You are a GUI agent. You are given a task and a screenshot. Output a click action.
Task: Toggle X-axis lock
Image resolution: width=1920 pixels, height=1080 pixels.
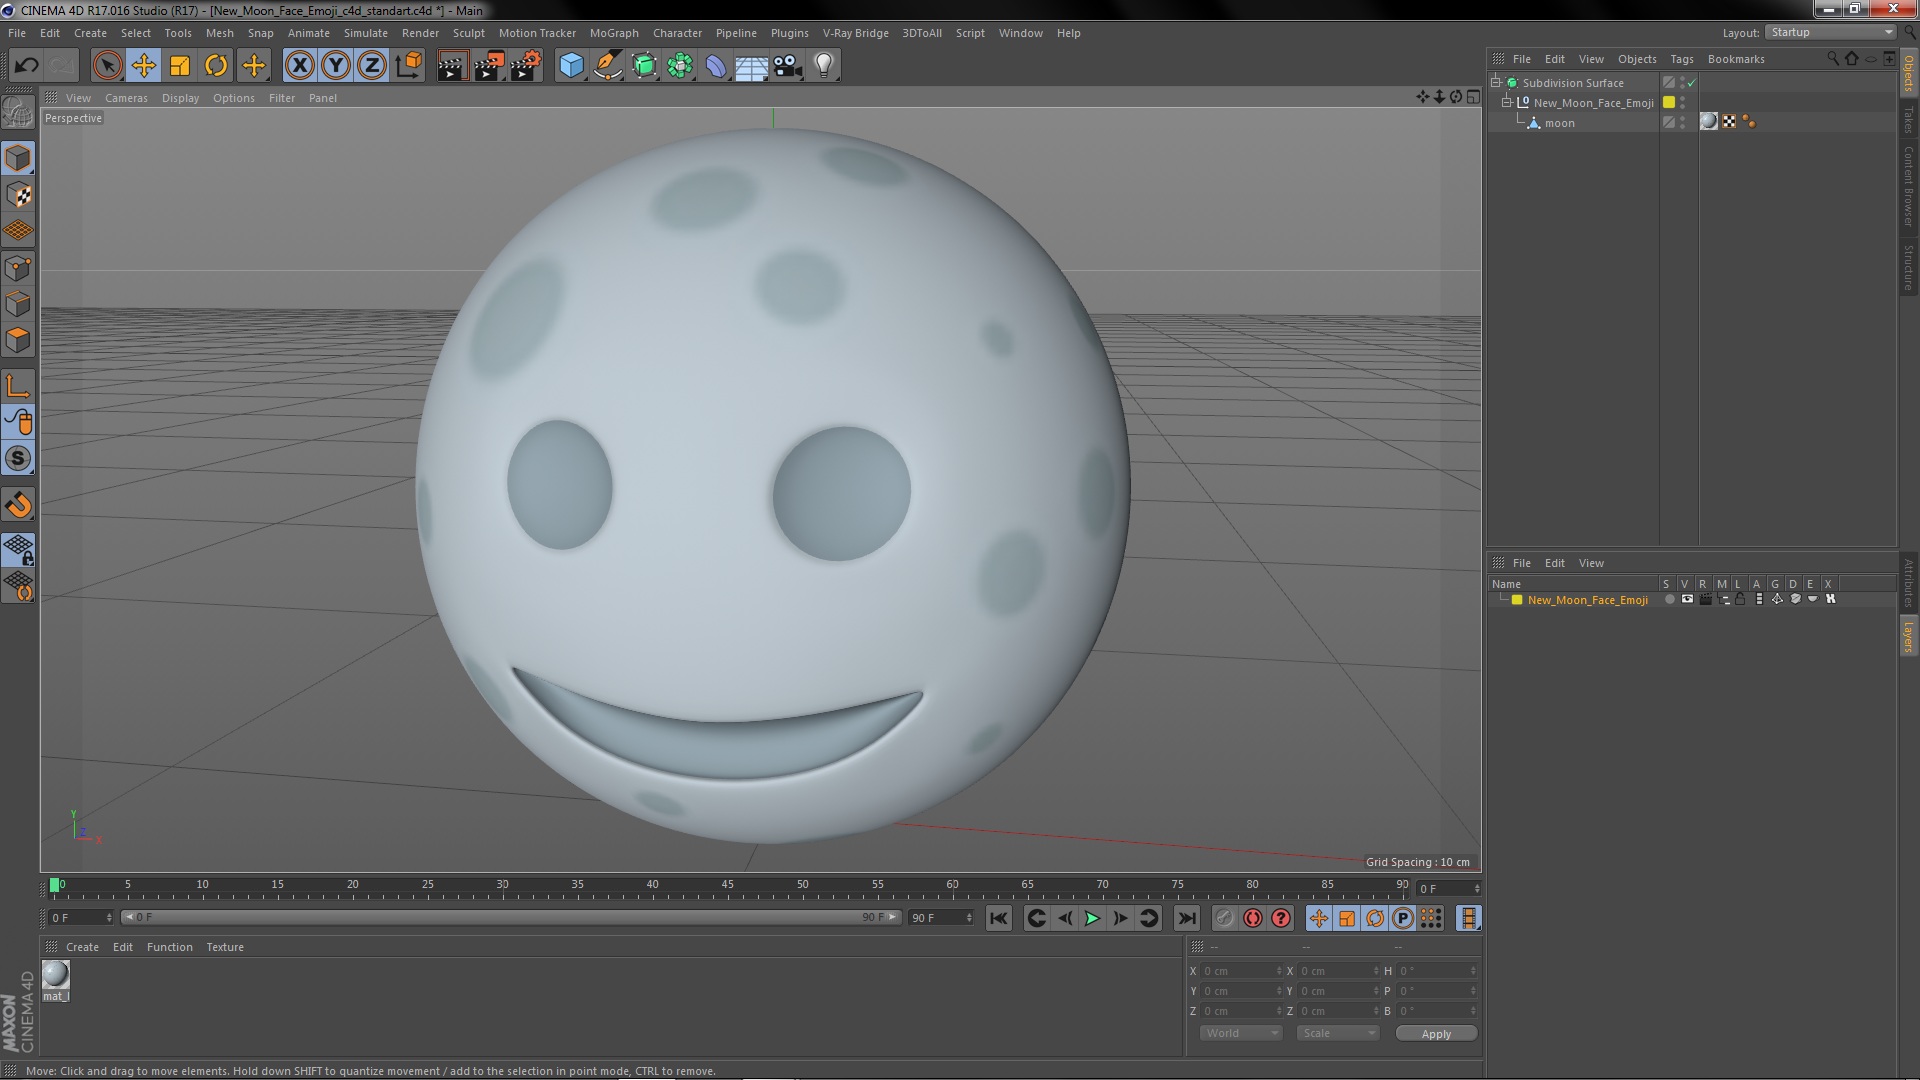[299, 66]
